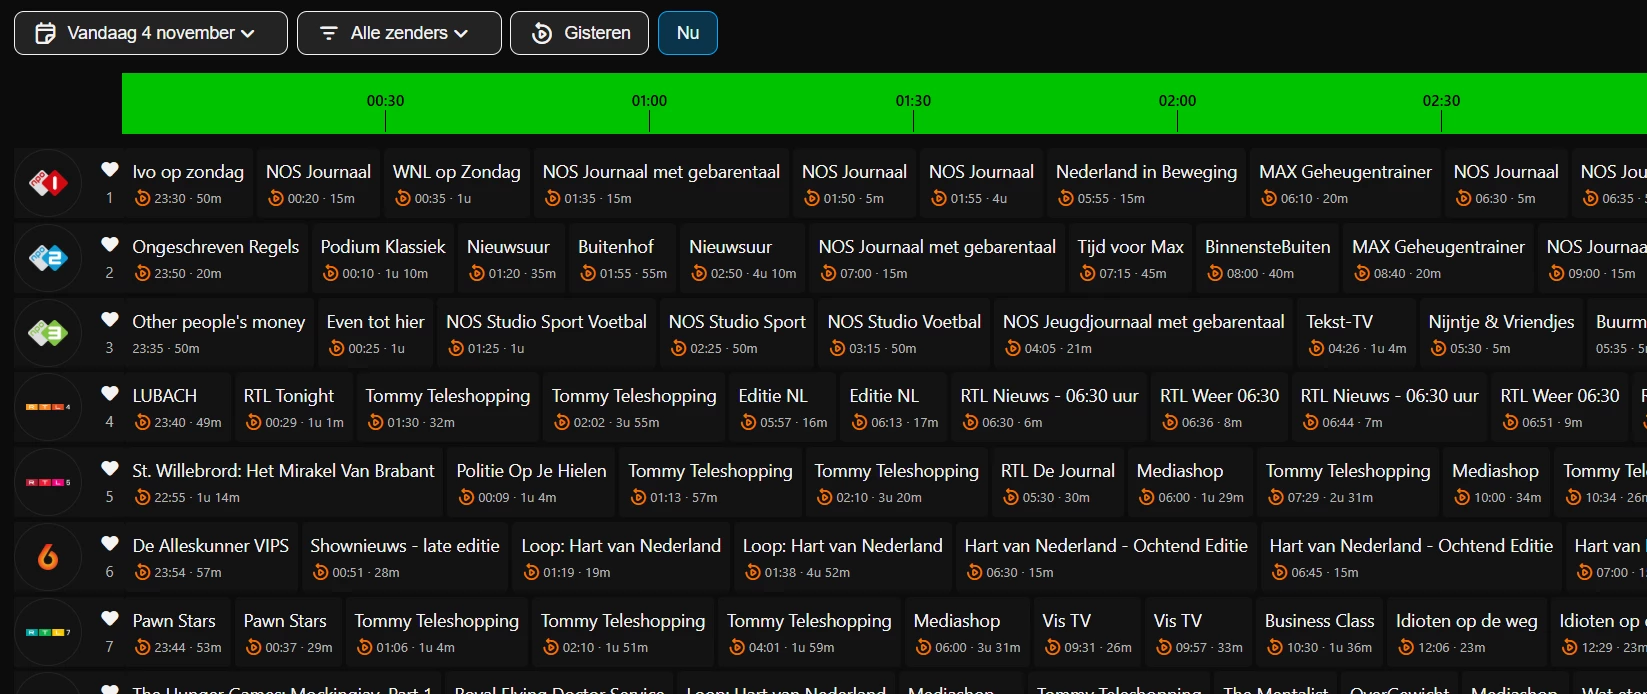Open NOS Jeugdjournaal met gebarentaal
Screen dimensions: 1647x694
point(1143,333)
